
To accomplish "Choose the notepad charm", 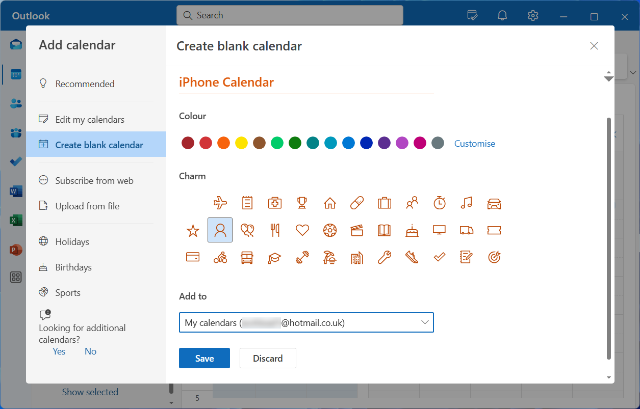I will click(247, 202).
